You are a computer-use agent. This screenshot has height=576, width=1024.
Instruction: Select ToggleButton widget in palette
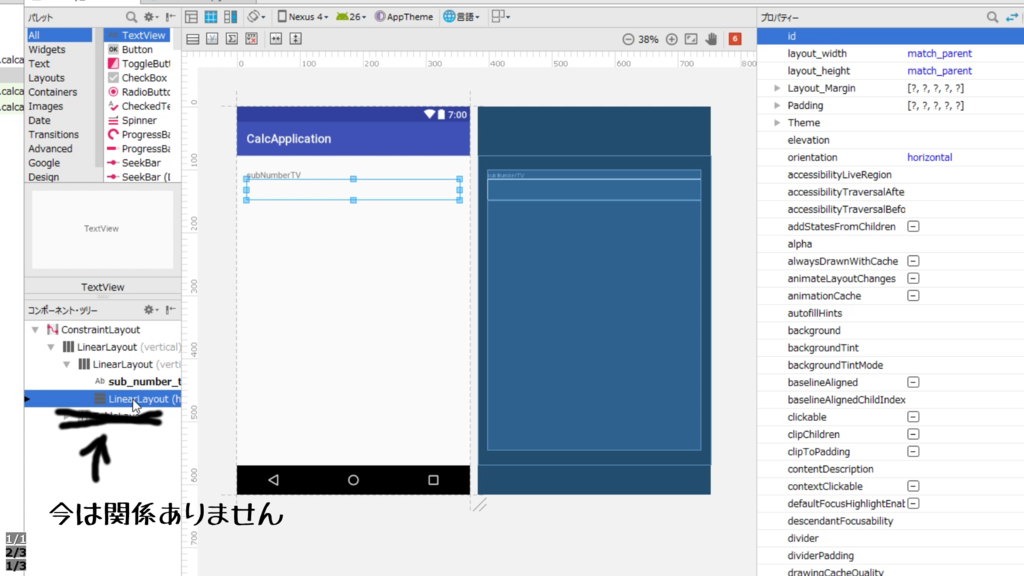tap(138, 63)
